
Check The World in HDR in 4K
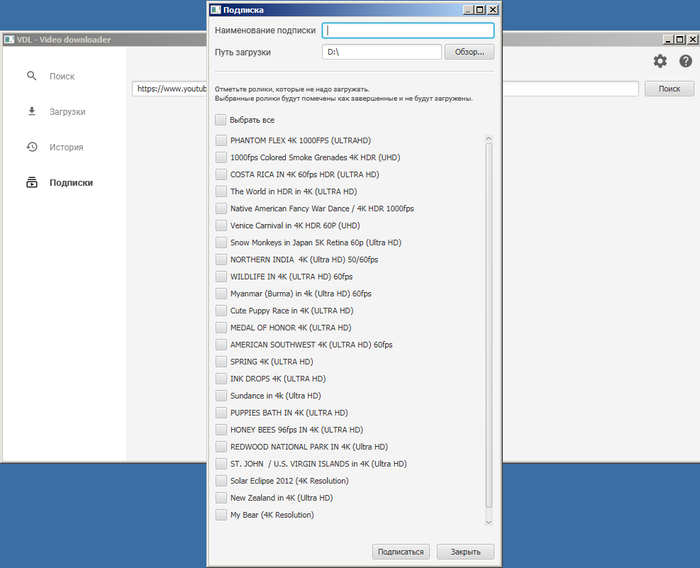[x=221, y=191]
